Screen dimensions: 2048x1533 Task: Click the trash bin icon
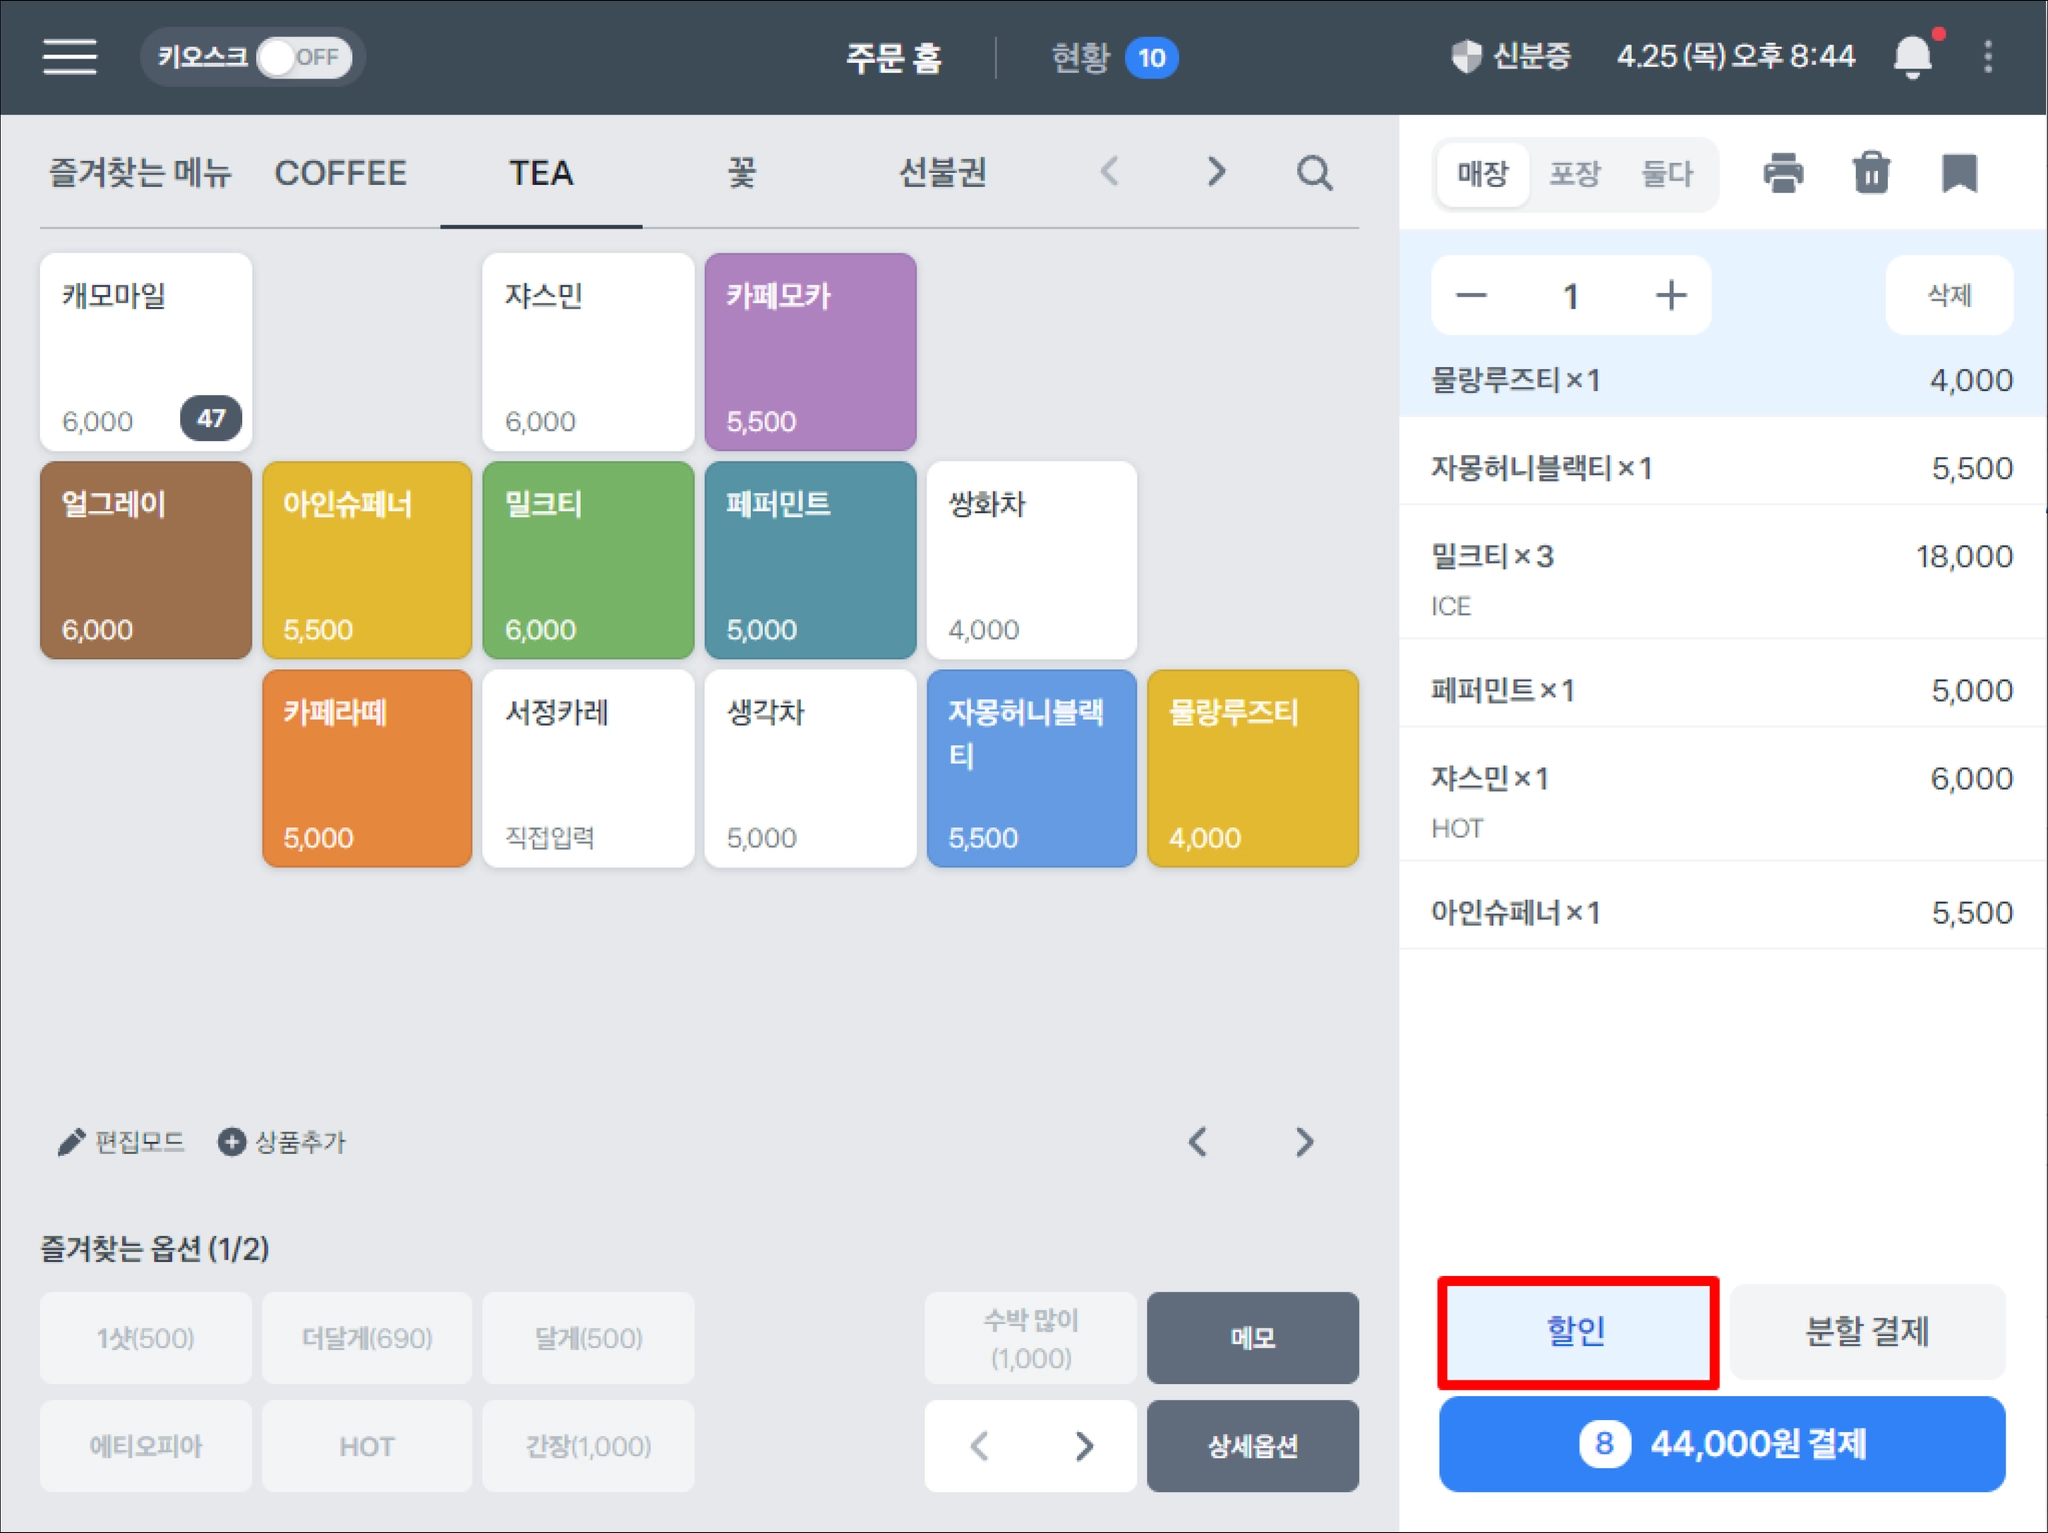point(1871,173)
